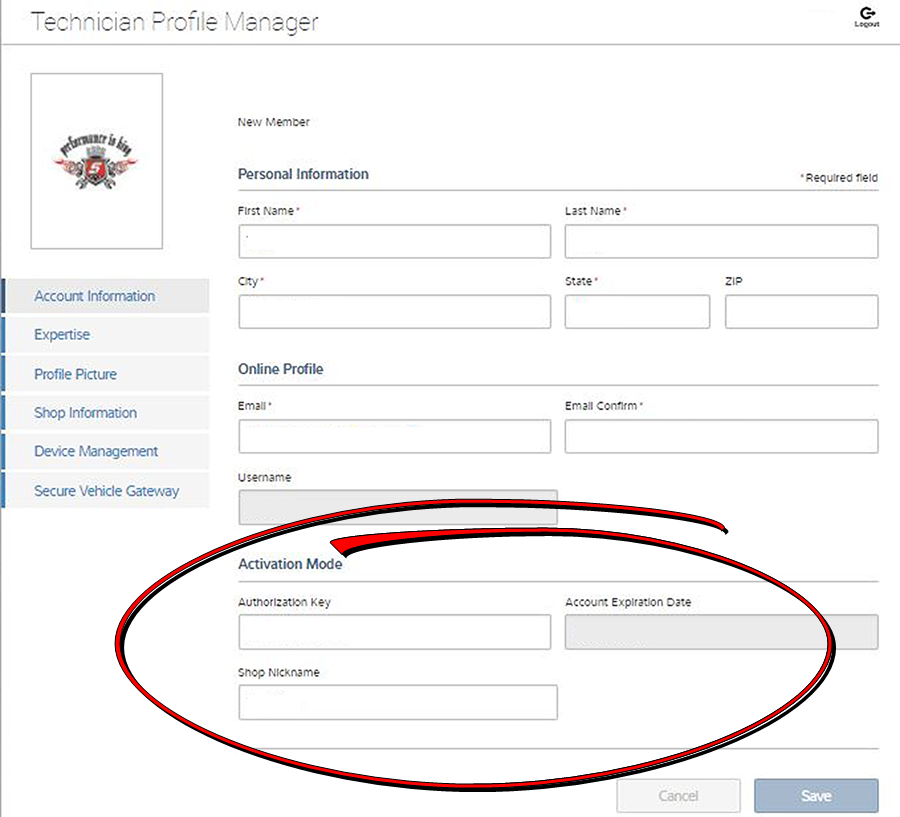
Task: Click the profile picture logo thumbnail
Action: 97,161
